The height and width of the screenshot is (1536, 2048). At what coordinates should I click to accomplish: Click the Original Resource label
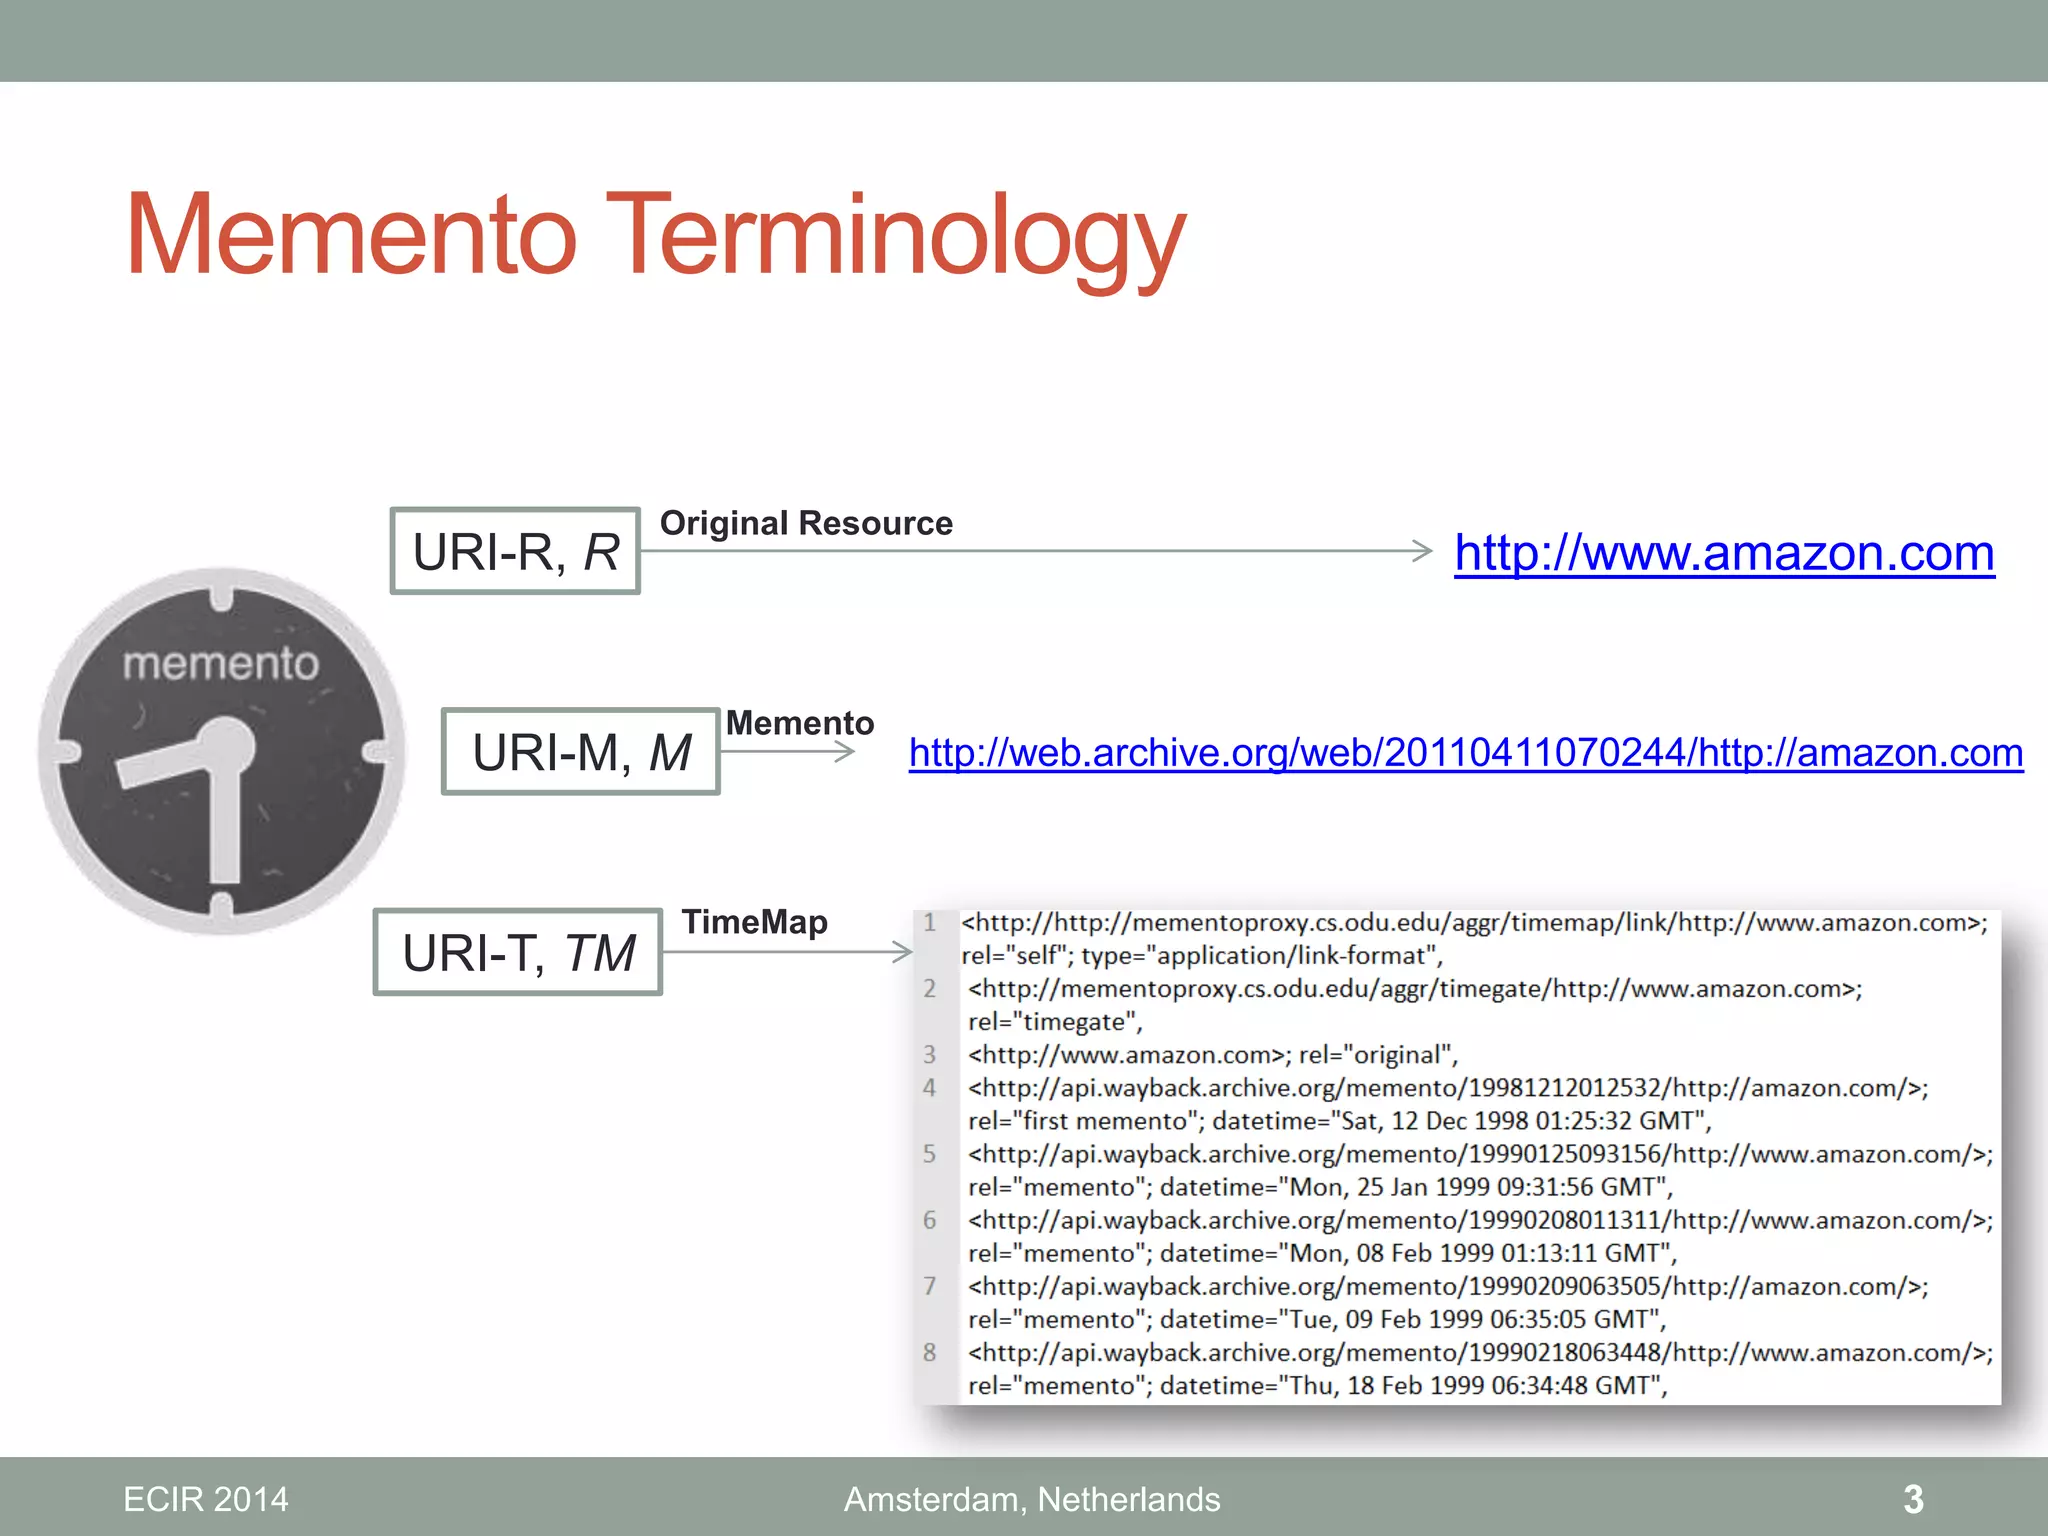point(806,523)
